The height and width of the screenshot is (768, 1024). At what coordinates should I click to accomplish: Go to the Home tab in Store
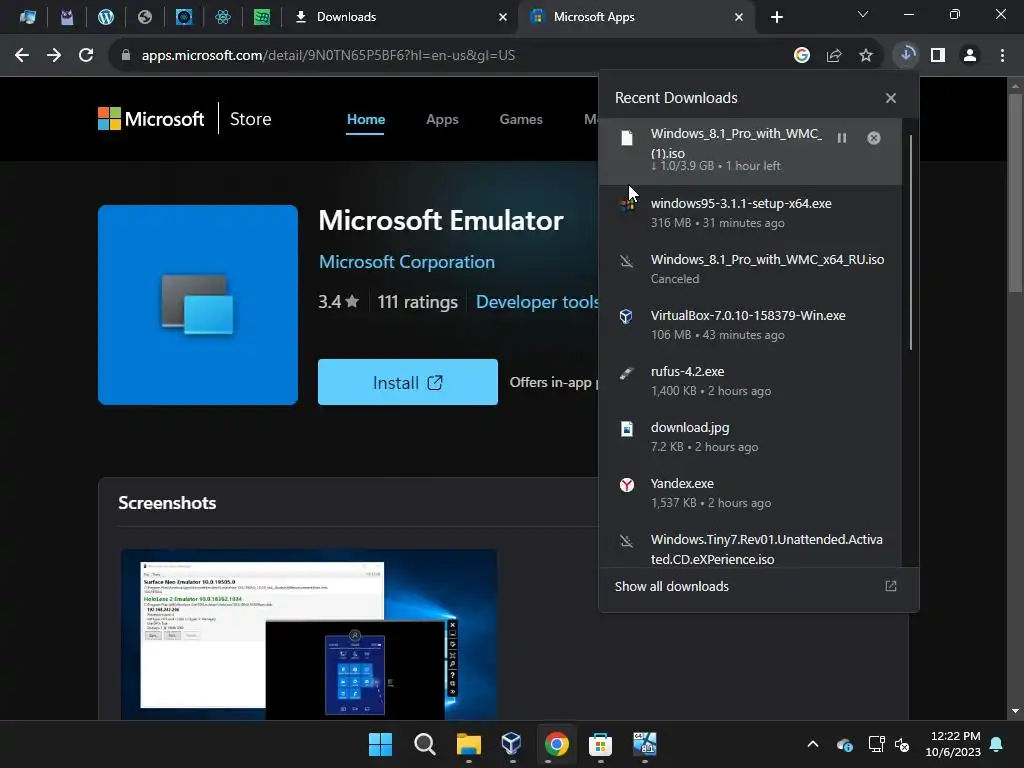[366, 120]
